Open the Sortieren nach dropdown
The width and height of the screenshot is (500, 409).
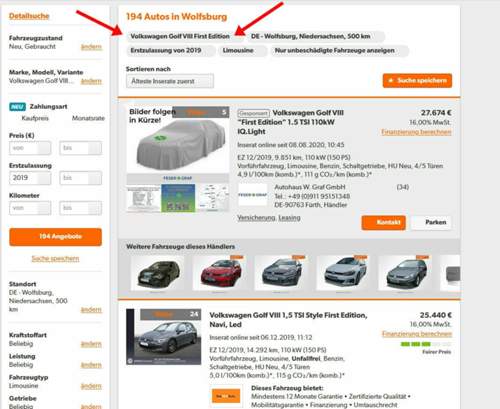(x=170, y=81)
